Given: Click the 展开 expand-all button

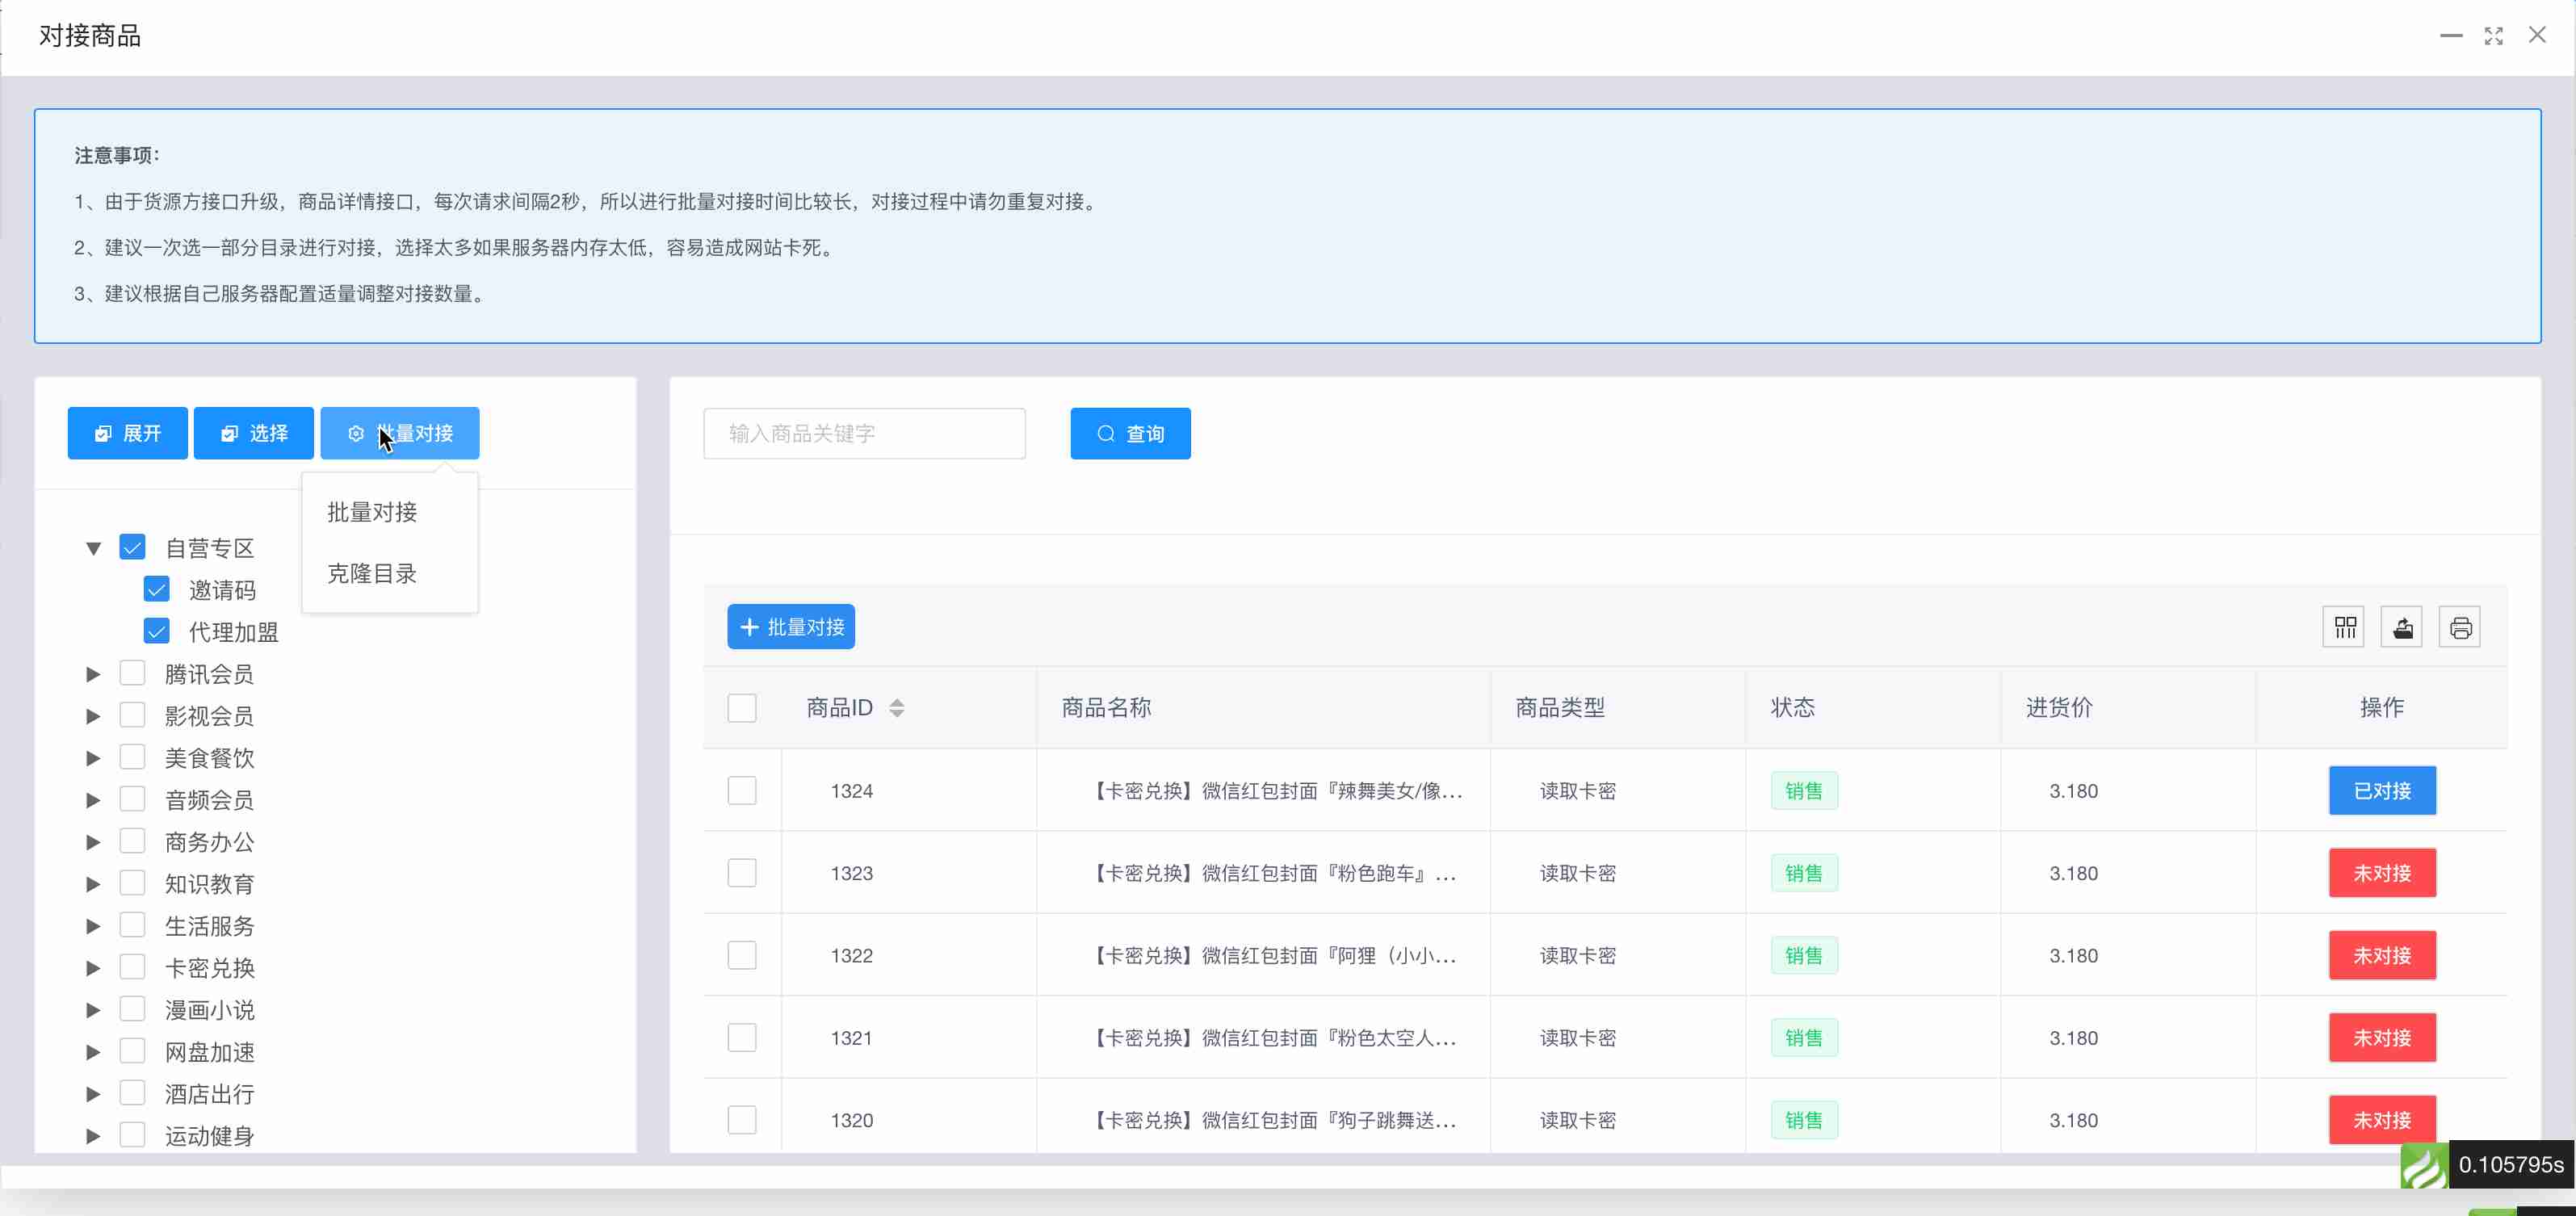Looking at the screenshot, I should (128, 433).
